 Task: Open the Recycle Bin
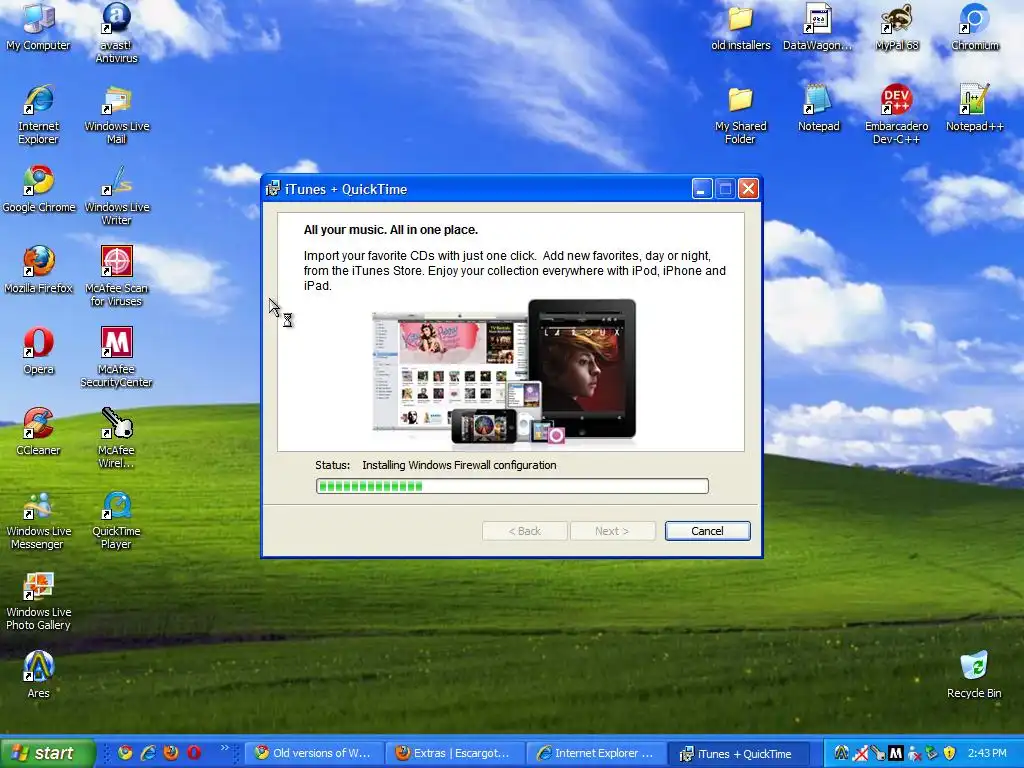point(974,674)
